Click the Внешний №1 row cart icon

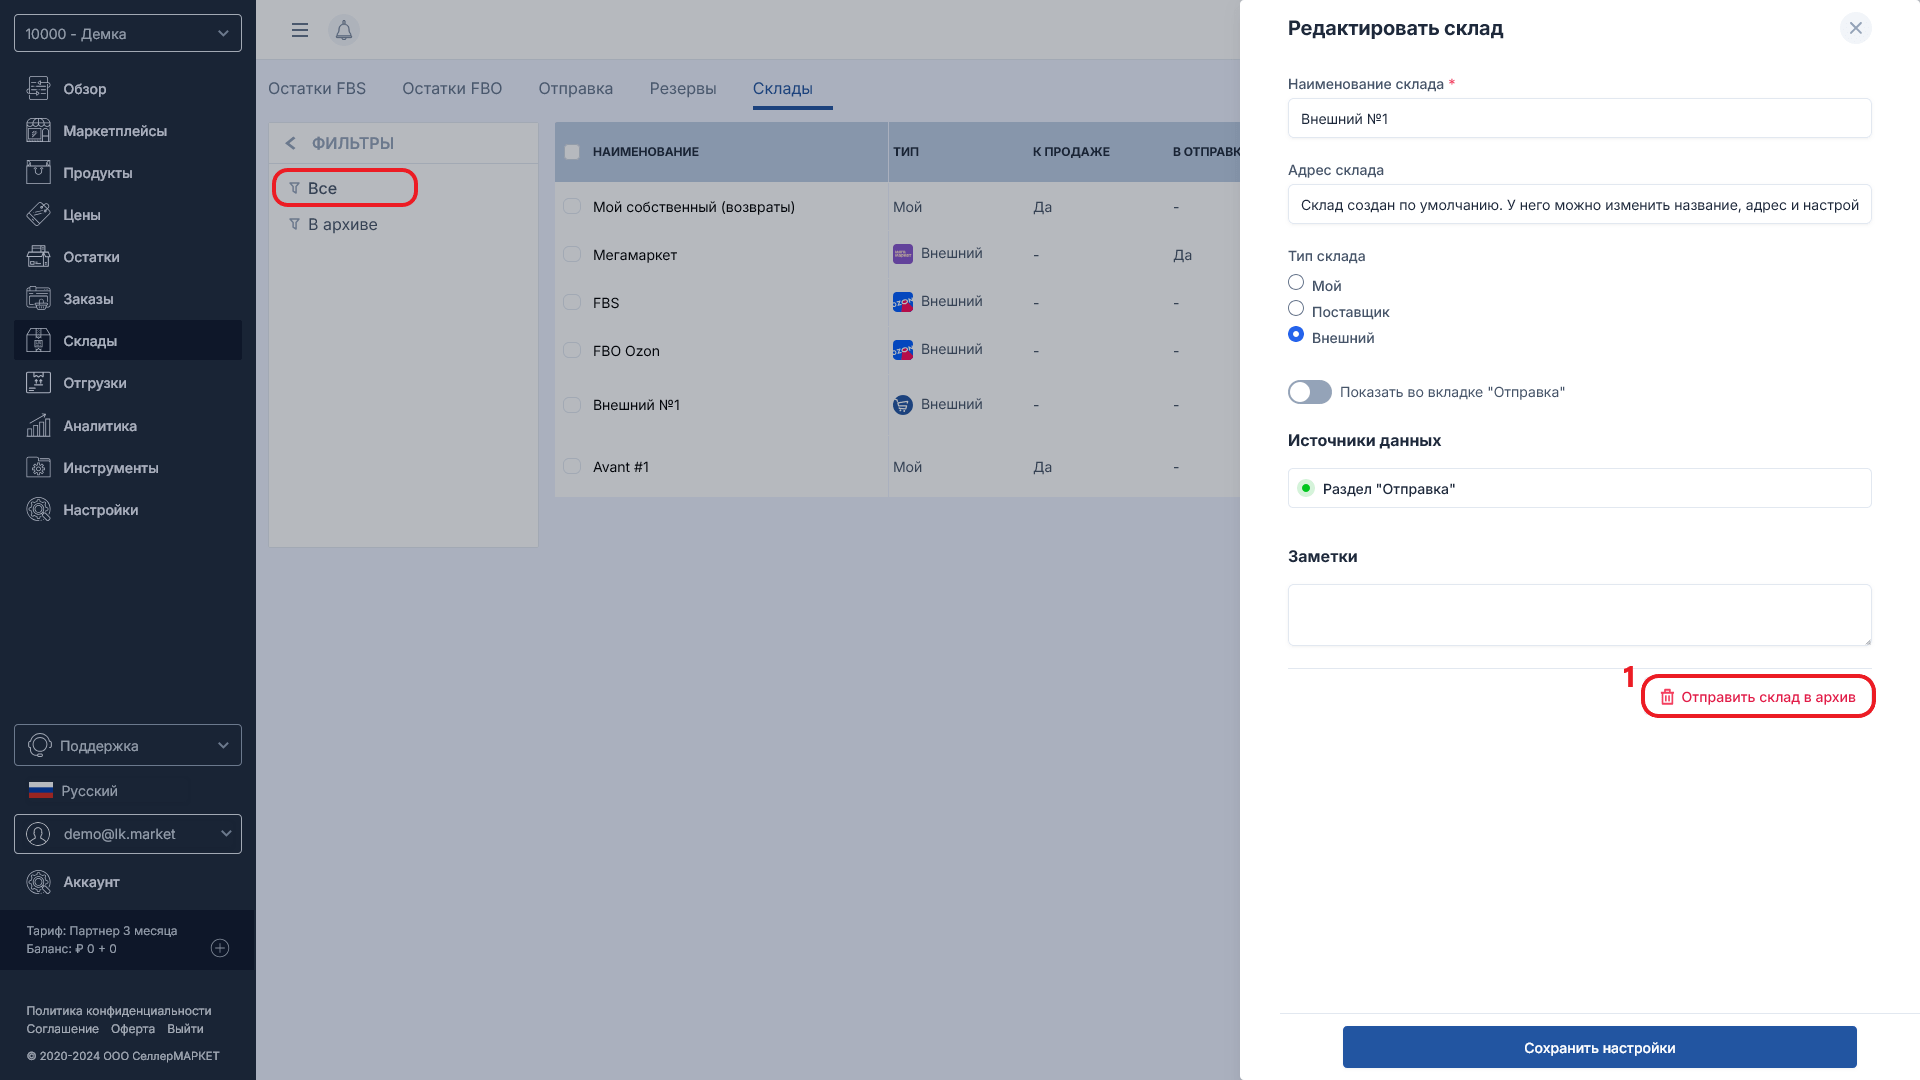pyautogui.click(x=903, y=405)
